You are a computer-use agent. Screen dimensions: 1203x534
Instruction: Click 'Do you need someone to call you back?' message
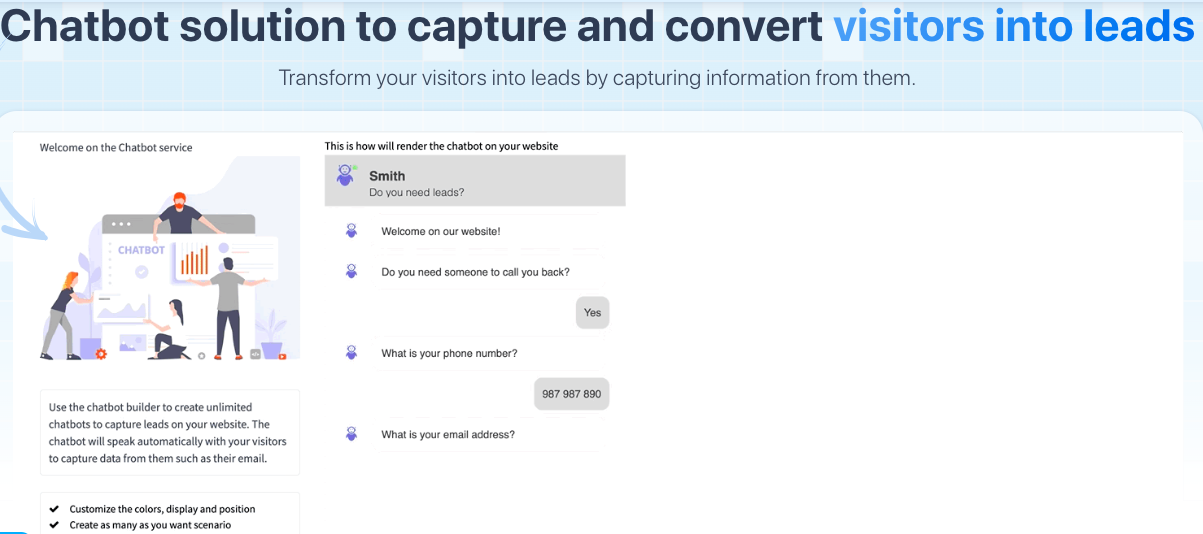[x=475, y=272]
